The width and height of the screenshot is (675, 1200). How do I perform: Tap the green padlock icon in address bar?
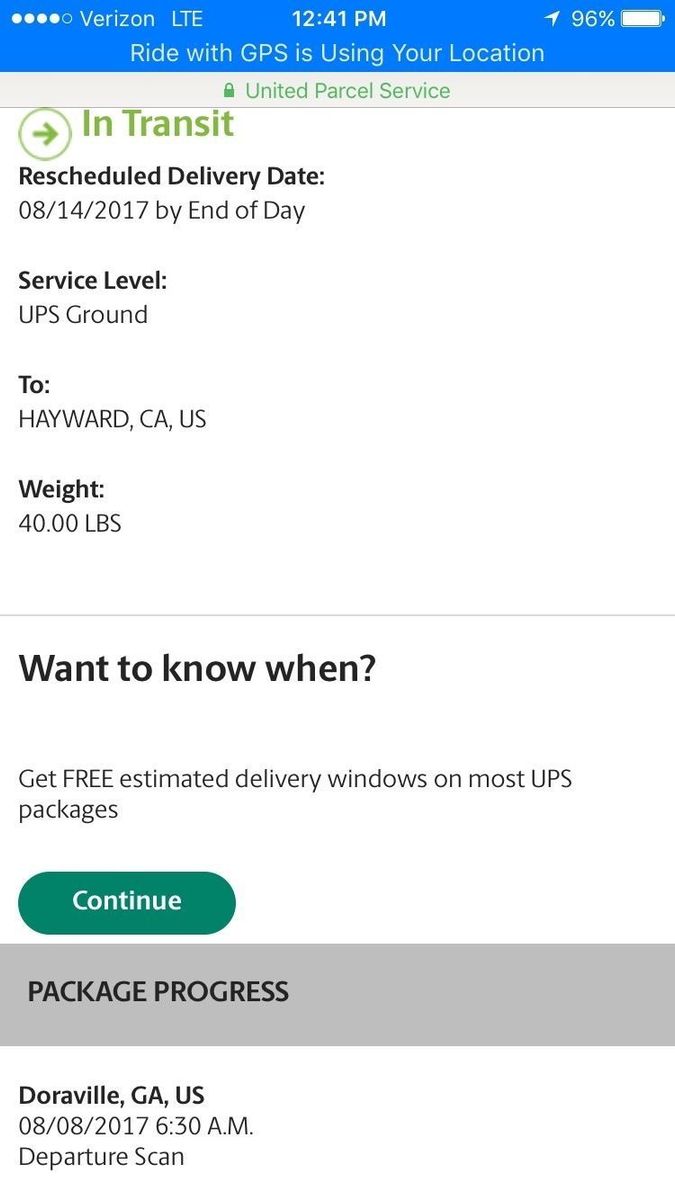229,91
